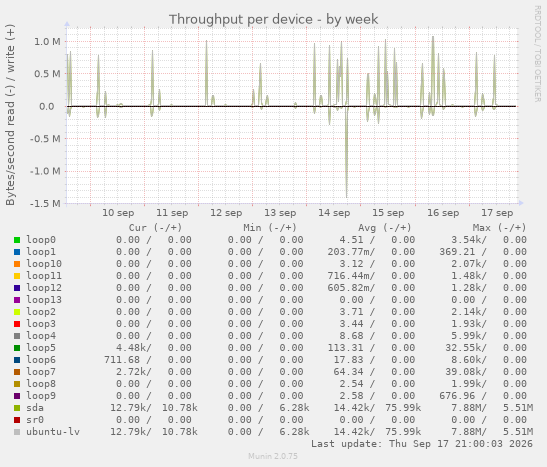Screen dimensions: 547x467
Task: Select the 'loop0' legend label
Action: (x=41, y=240)
